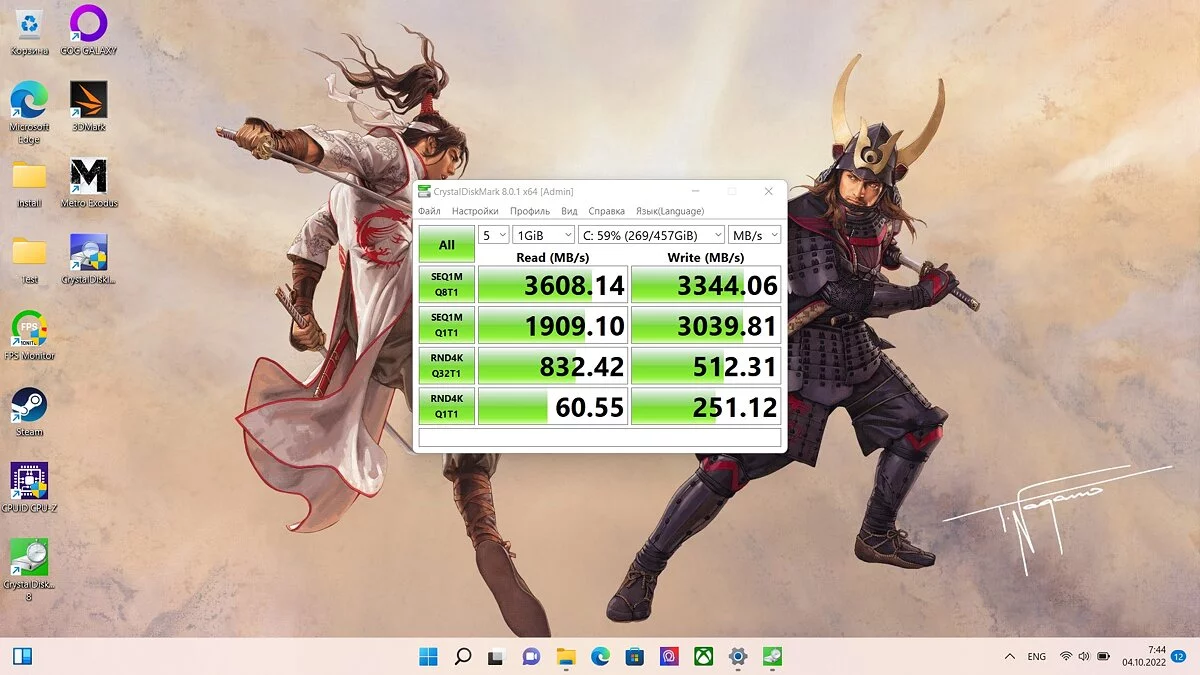Expand the 1GiB test size dropdown

(543, 235)
